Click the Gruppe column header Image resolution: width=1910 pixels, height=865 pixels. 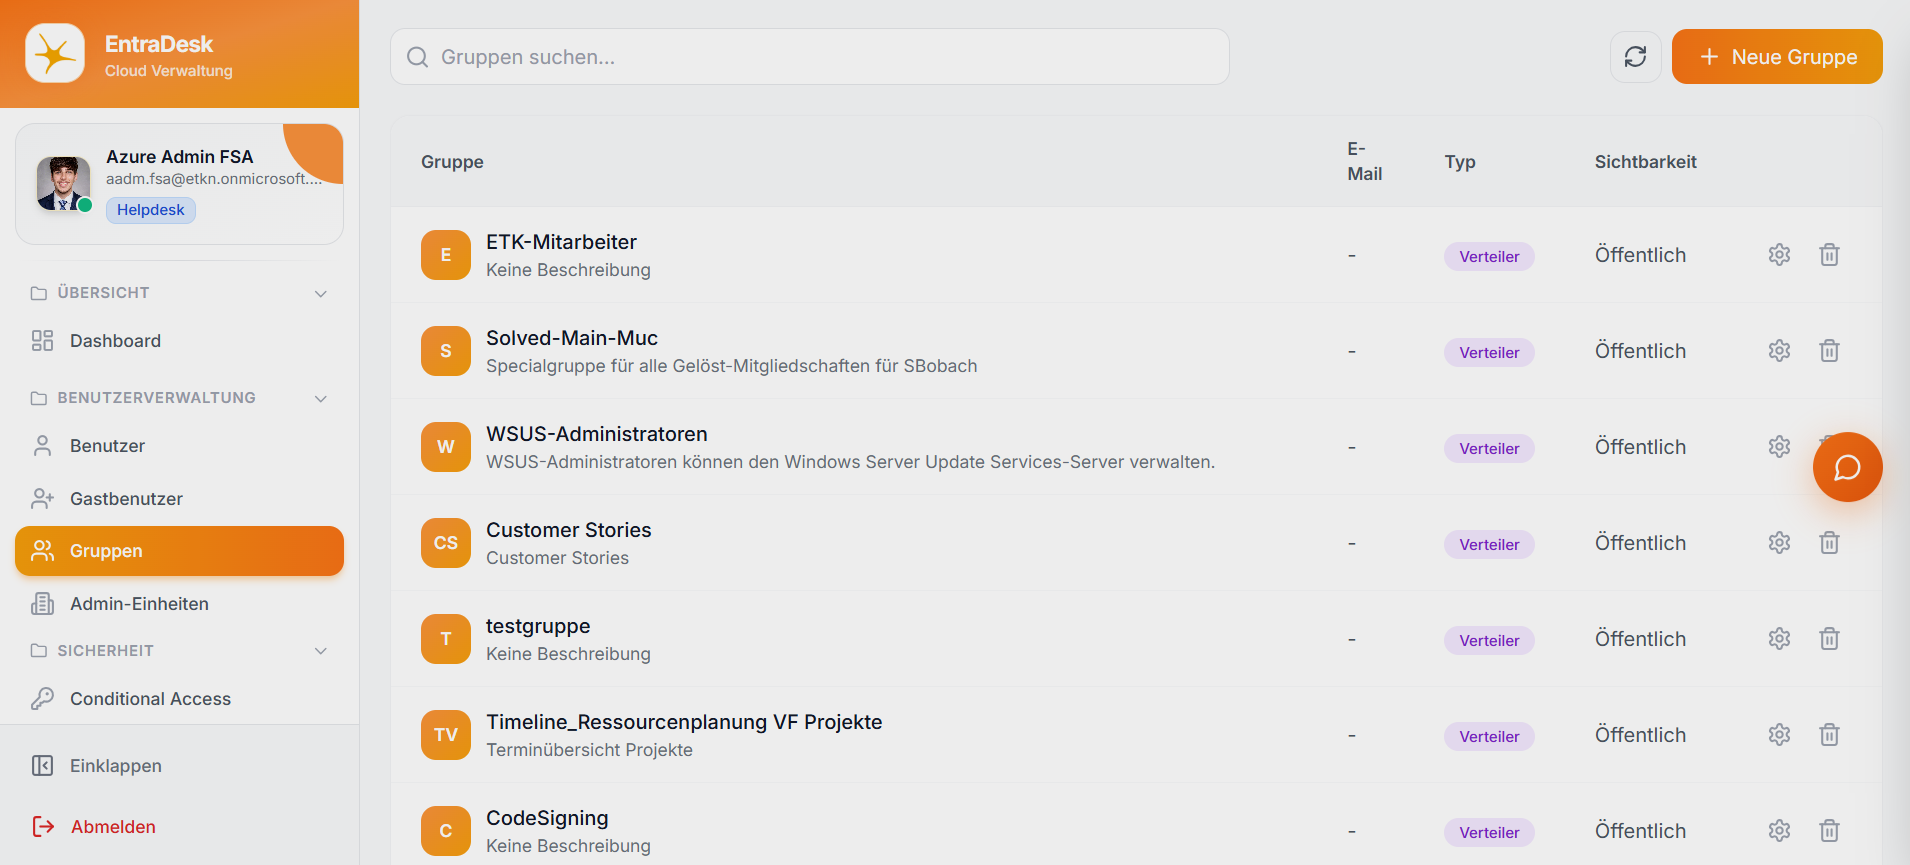tap(452, 162)
